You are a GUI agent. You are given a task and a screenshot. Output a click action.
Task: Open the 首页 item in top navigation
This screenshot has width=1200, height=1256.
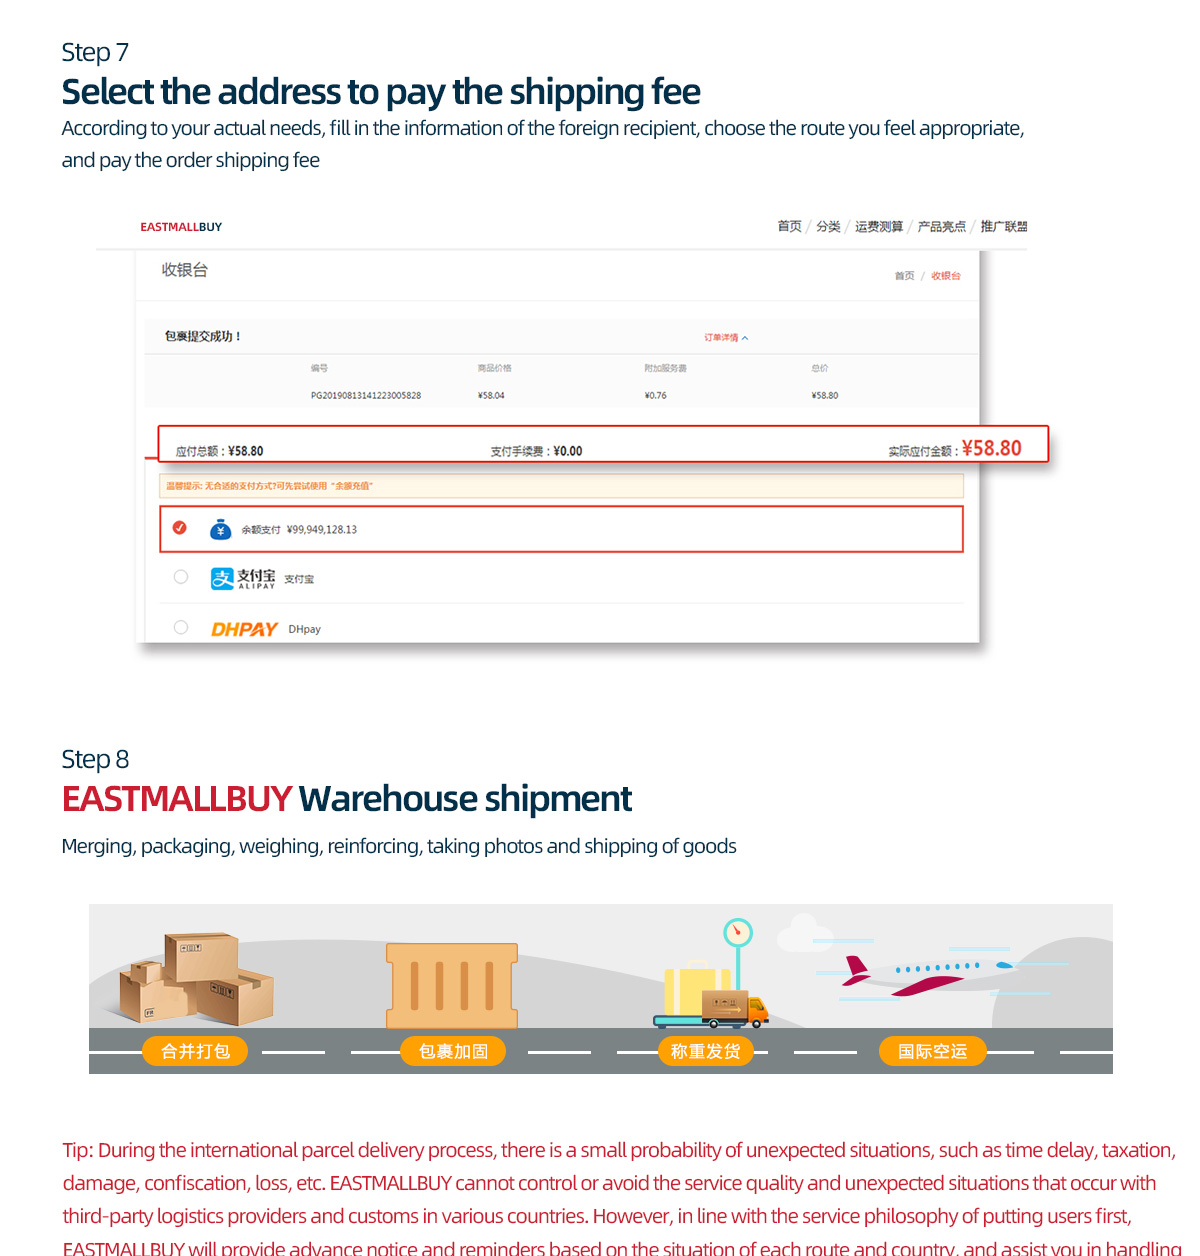790,227
